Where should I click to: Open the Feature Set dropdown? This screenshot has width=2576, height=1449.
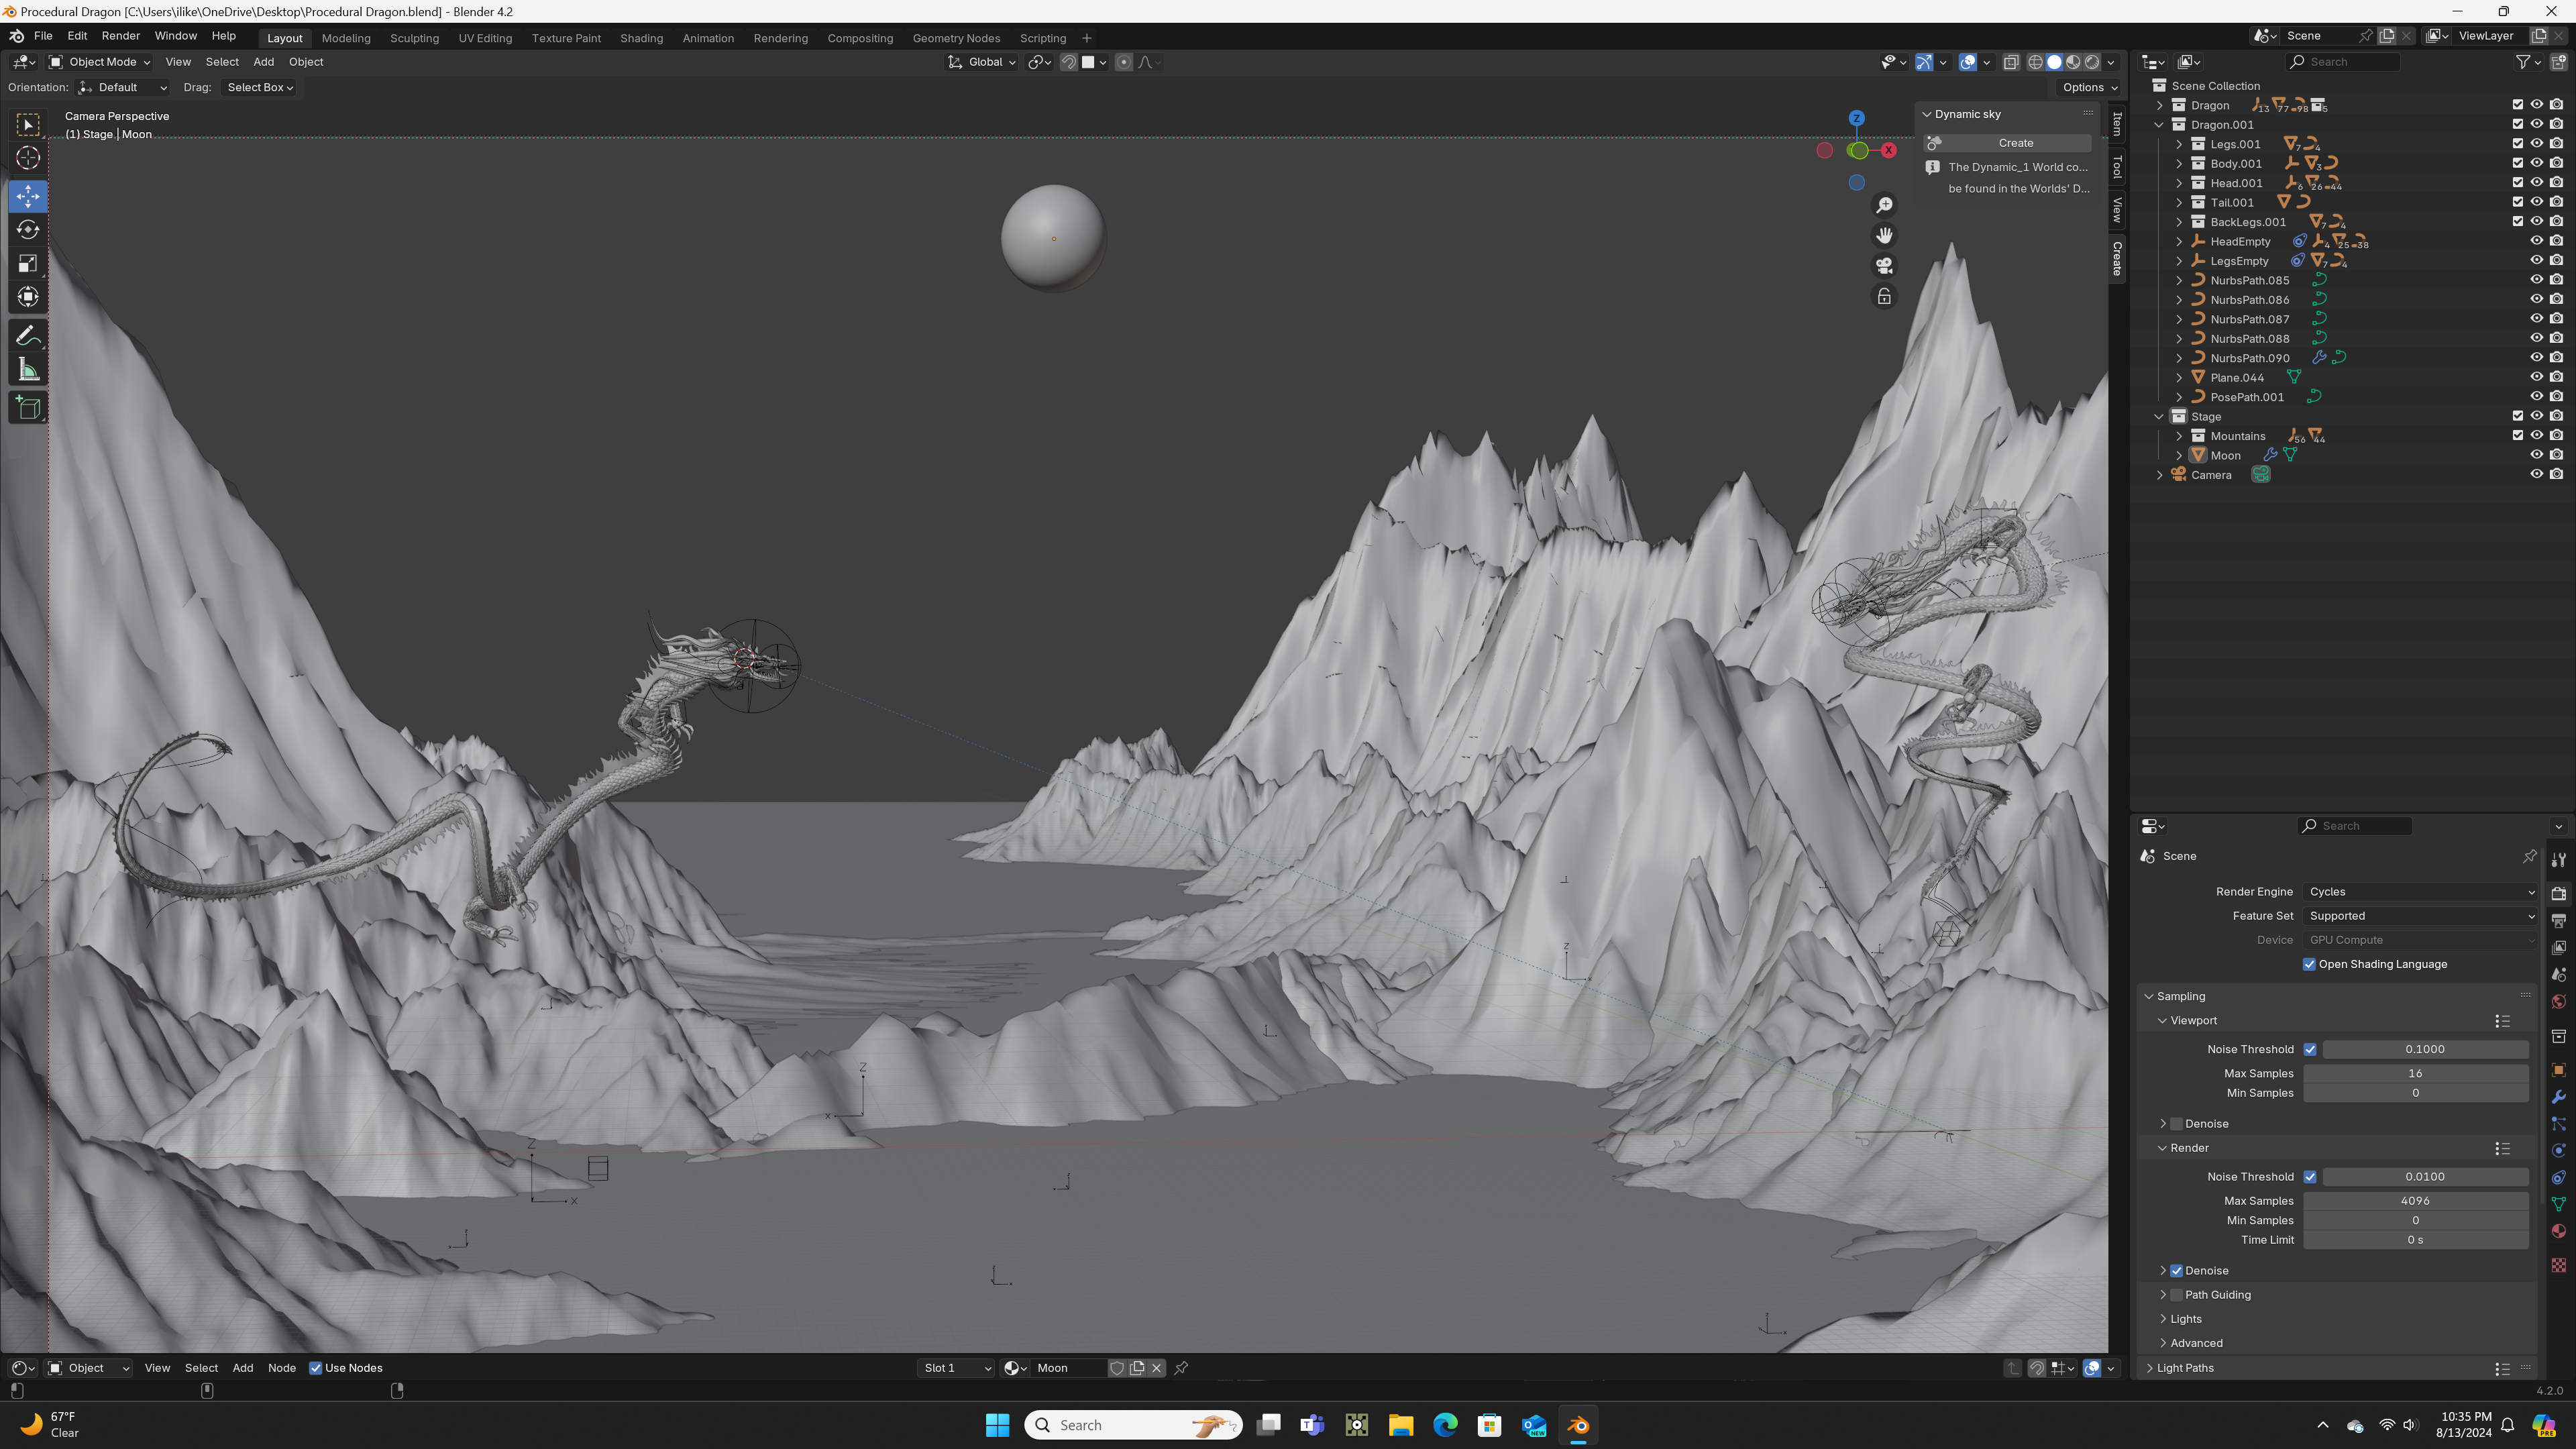coord(2420,916)
